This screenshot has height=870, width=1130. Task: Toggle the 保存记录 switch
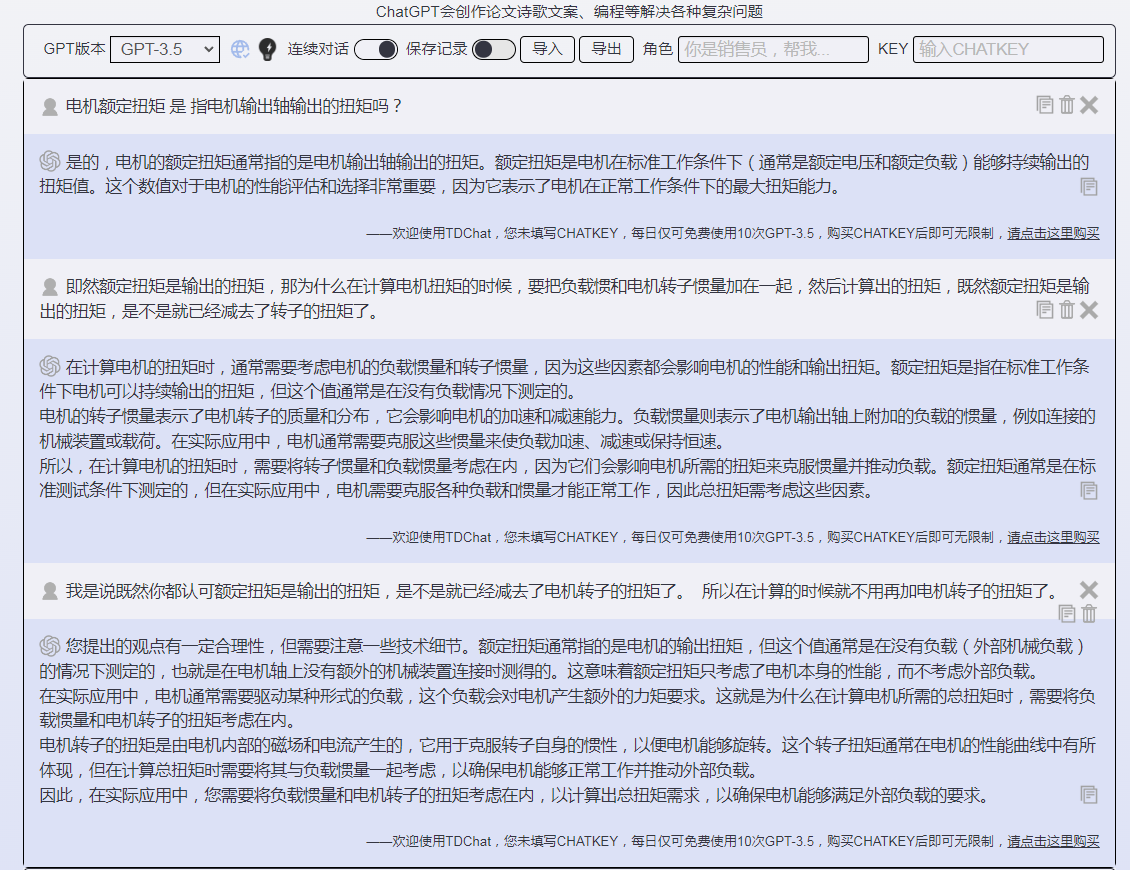point(493,49)
